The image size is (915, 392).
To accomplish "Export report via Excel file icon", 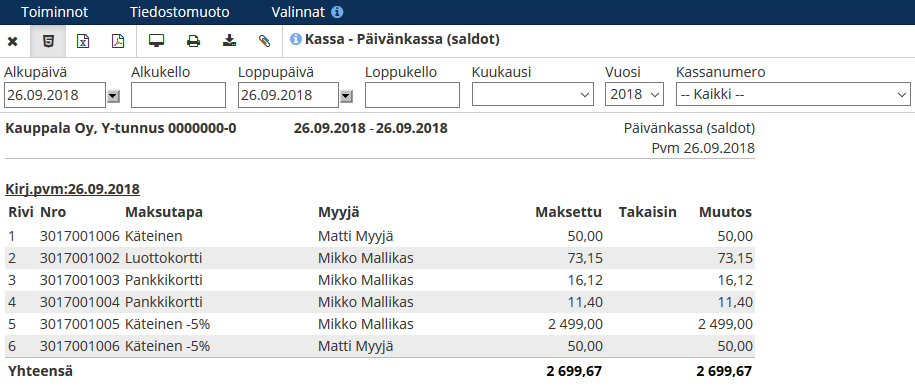I will [x=83, y=41].
